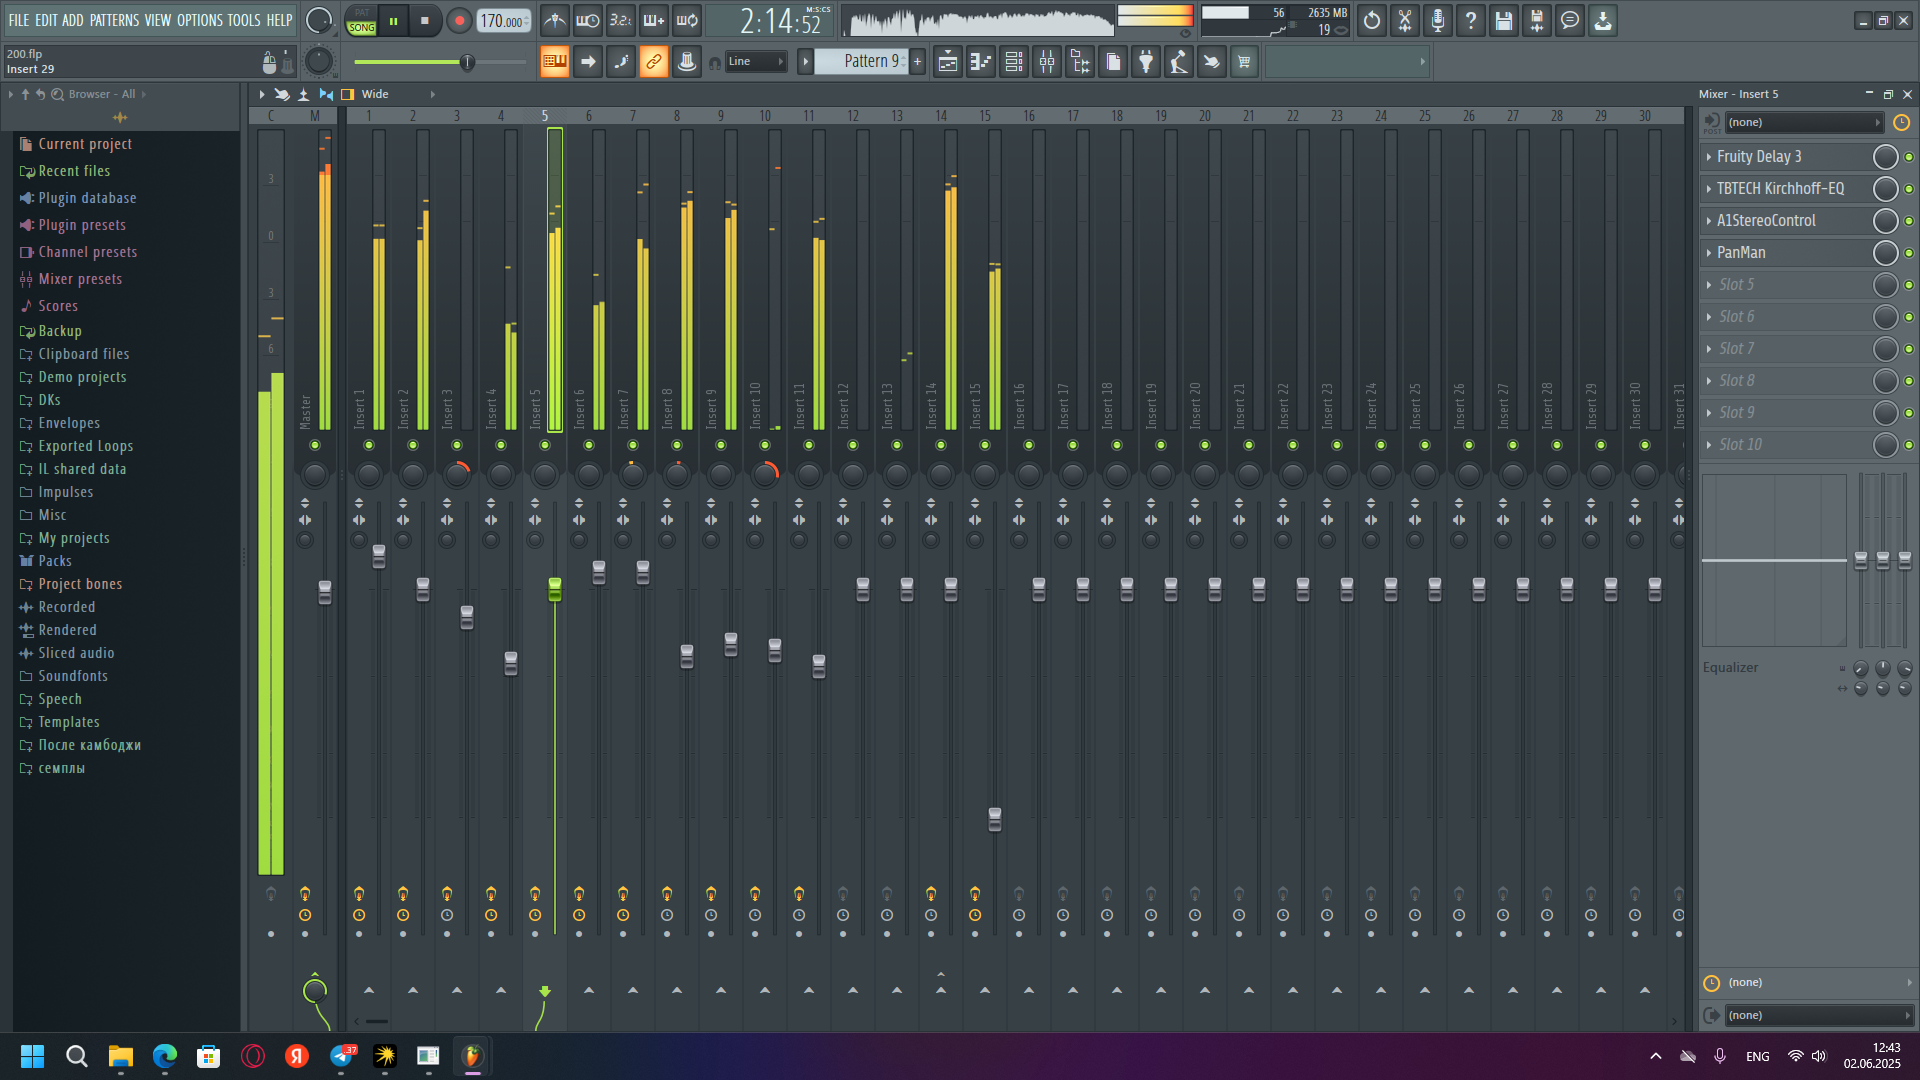Open the Line snap dropdown
This screenshot has width=1920, height=1080.
(x=756, y=62)
